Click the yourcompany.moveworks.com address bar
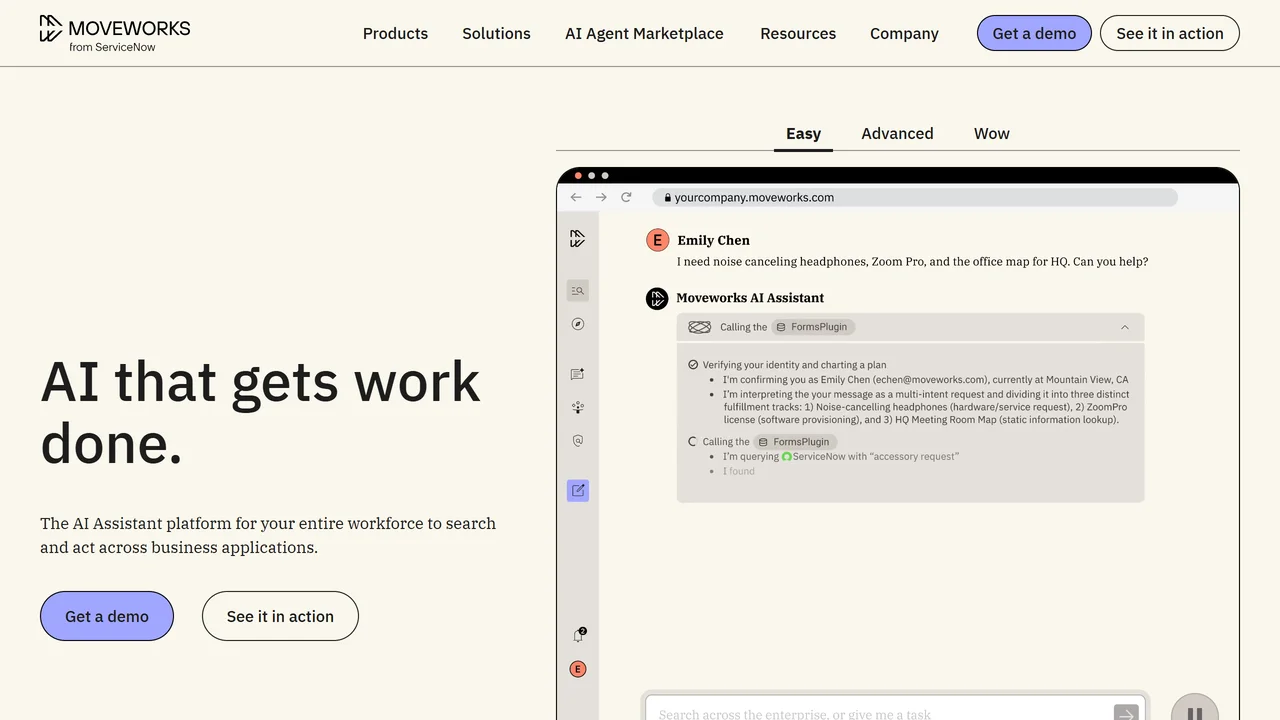The height and width of the screenshot is (720, 1280). [x=915, y=198]
